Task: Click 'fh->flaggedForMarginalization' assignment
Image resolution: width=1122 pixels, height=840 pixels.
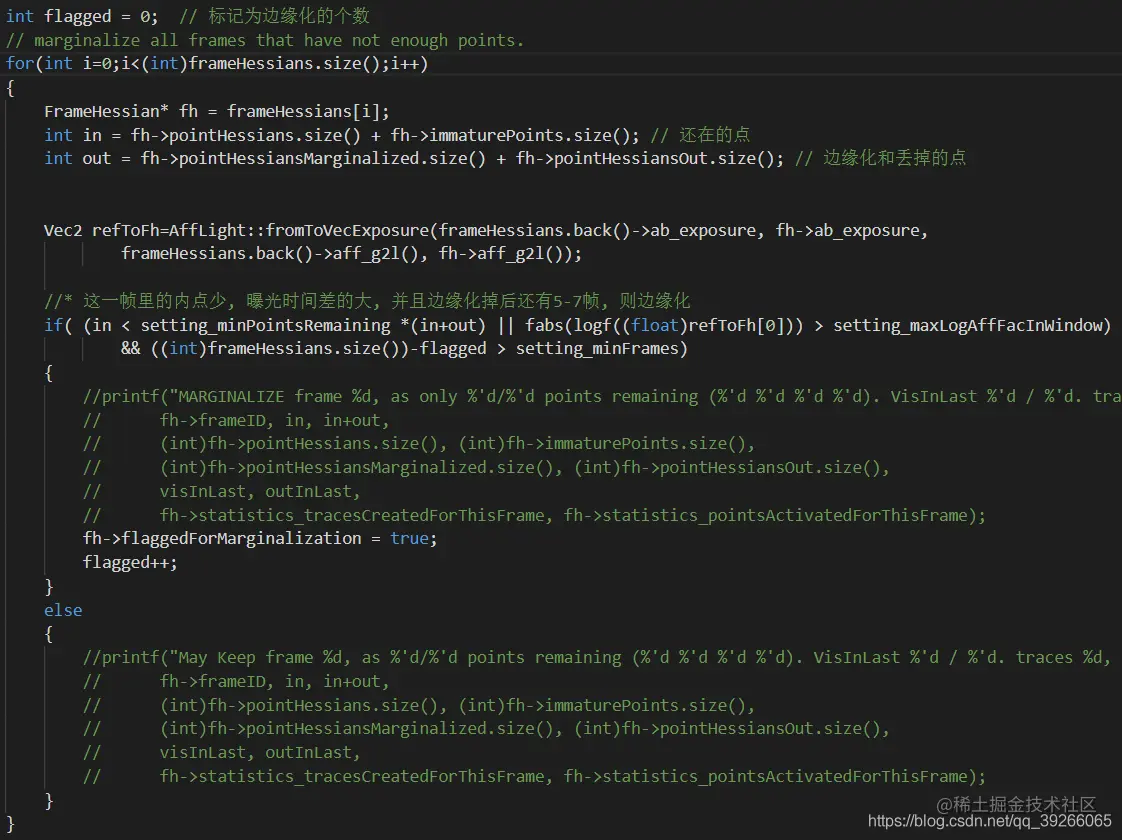Action: point(222,539)
